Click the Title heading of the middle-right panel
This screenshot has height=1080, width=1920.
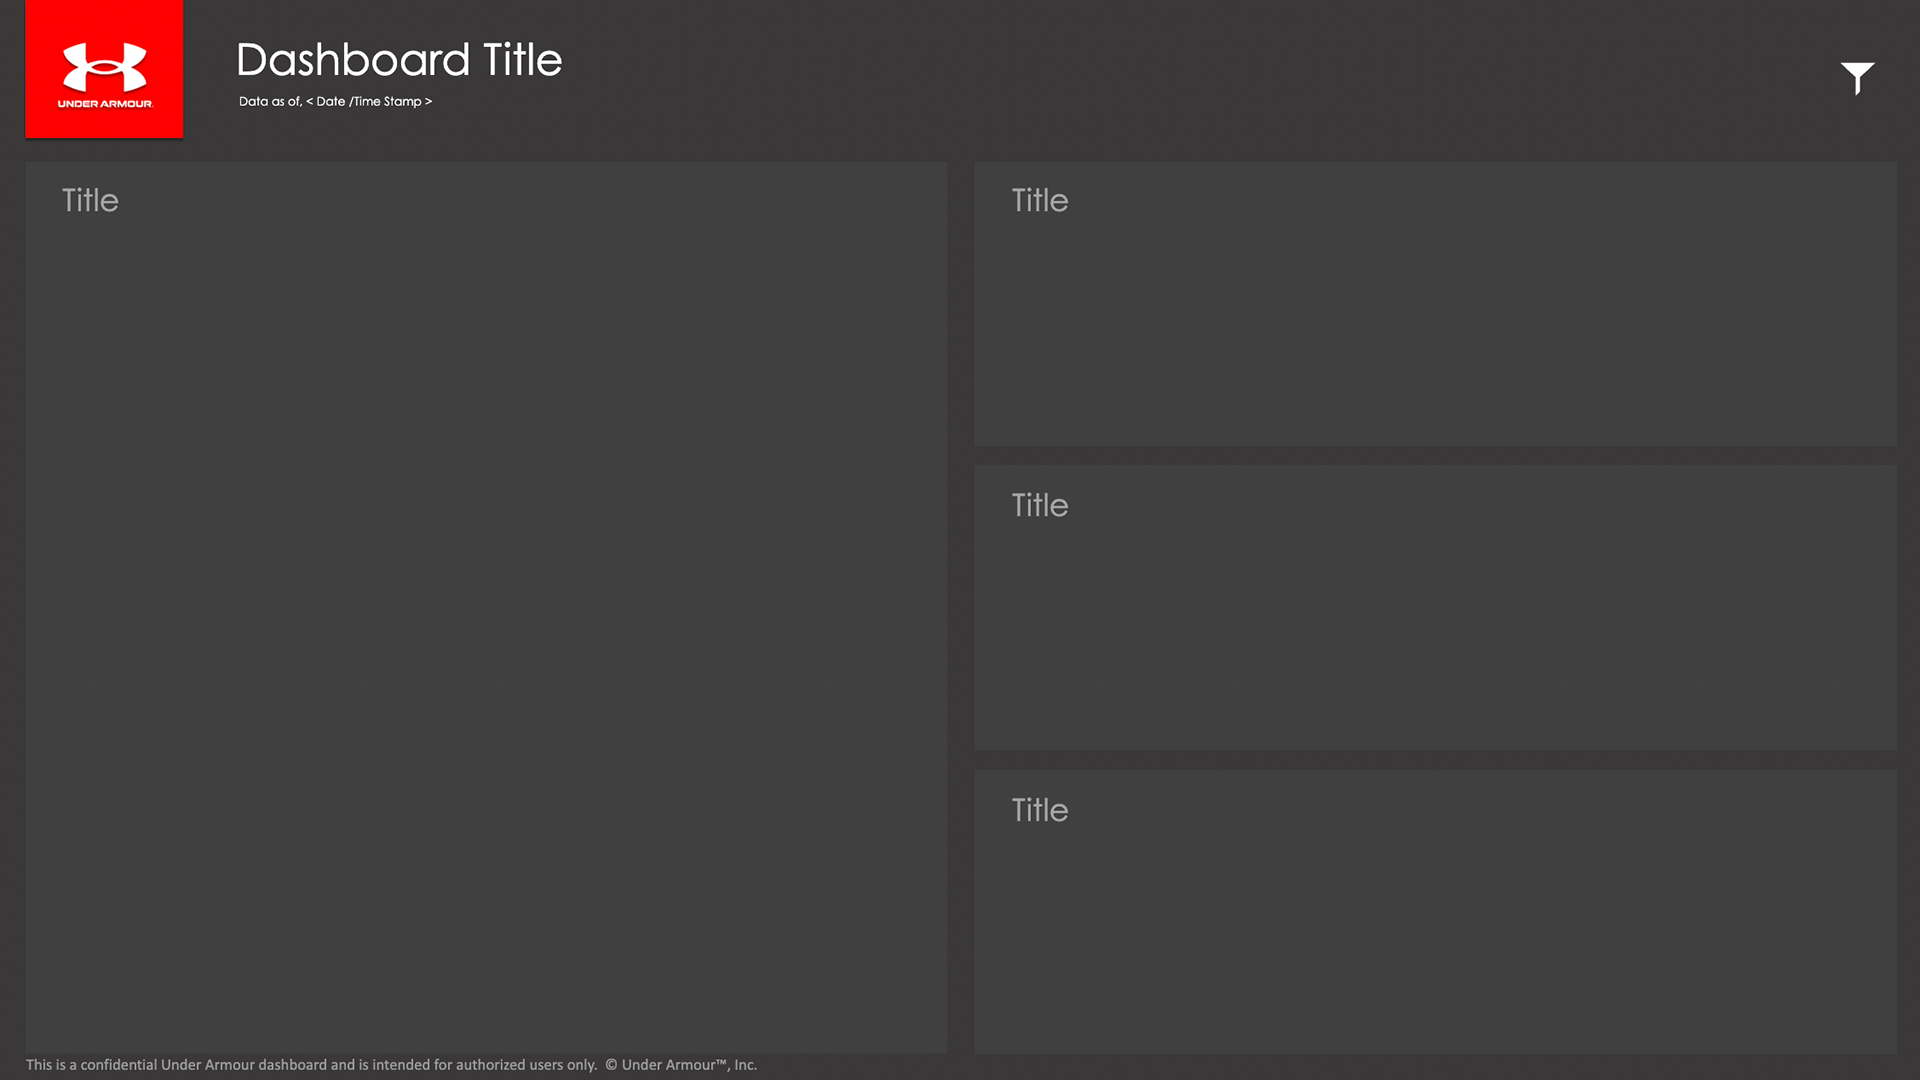coord(1039,505)
